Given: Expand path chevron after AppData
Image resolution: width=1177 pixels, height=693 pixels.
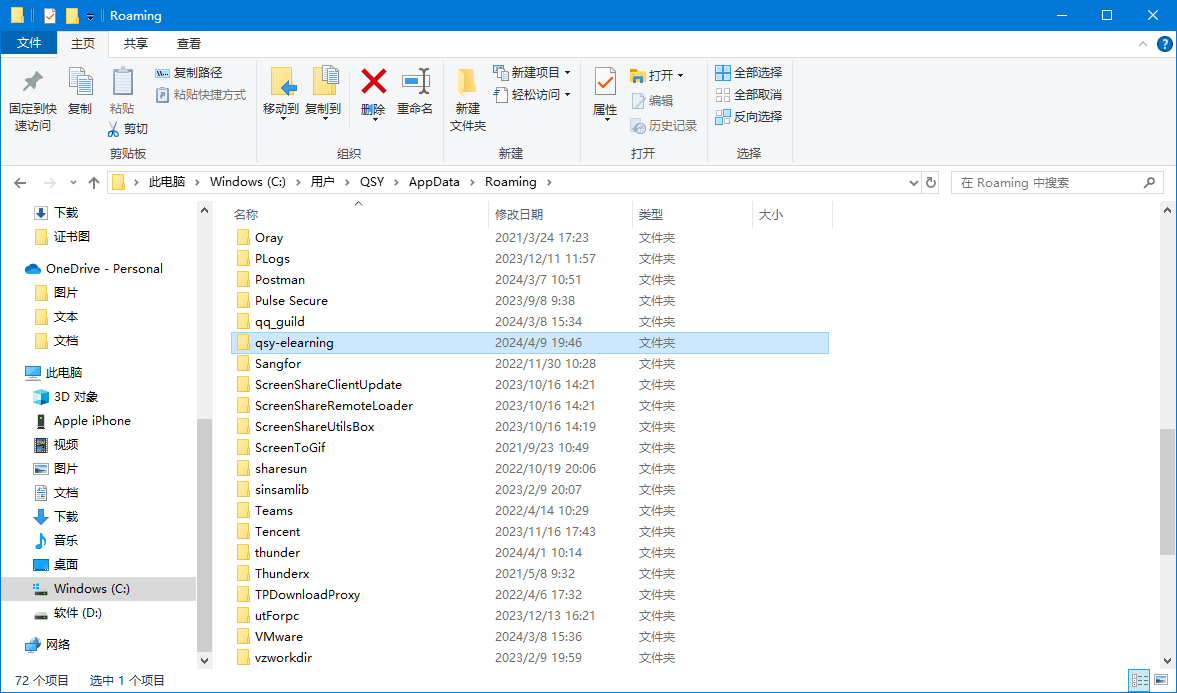Looking at the screenshot, I should point(474,182).
